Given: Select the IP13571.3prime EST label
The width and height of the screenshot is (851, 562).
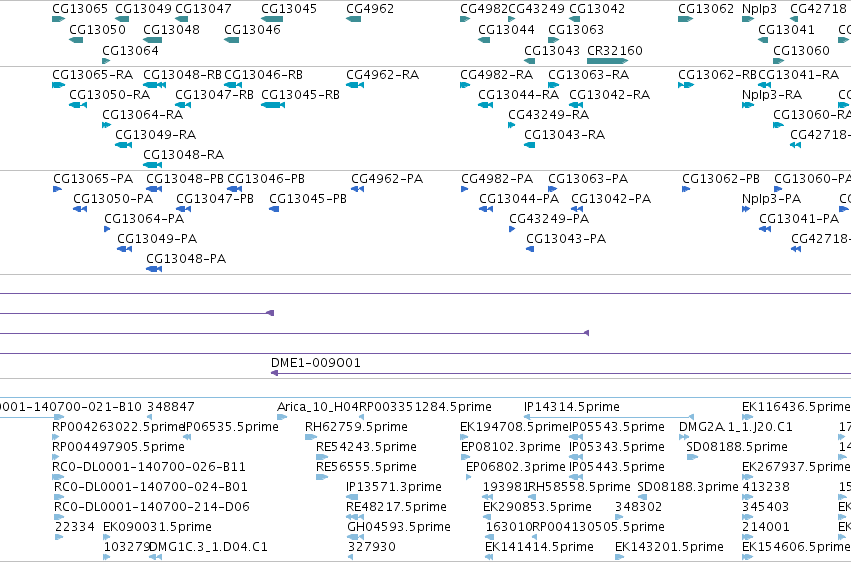Looking at the screenshot, I should coord(394,487).
